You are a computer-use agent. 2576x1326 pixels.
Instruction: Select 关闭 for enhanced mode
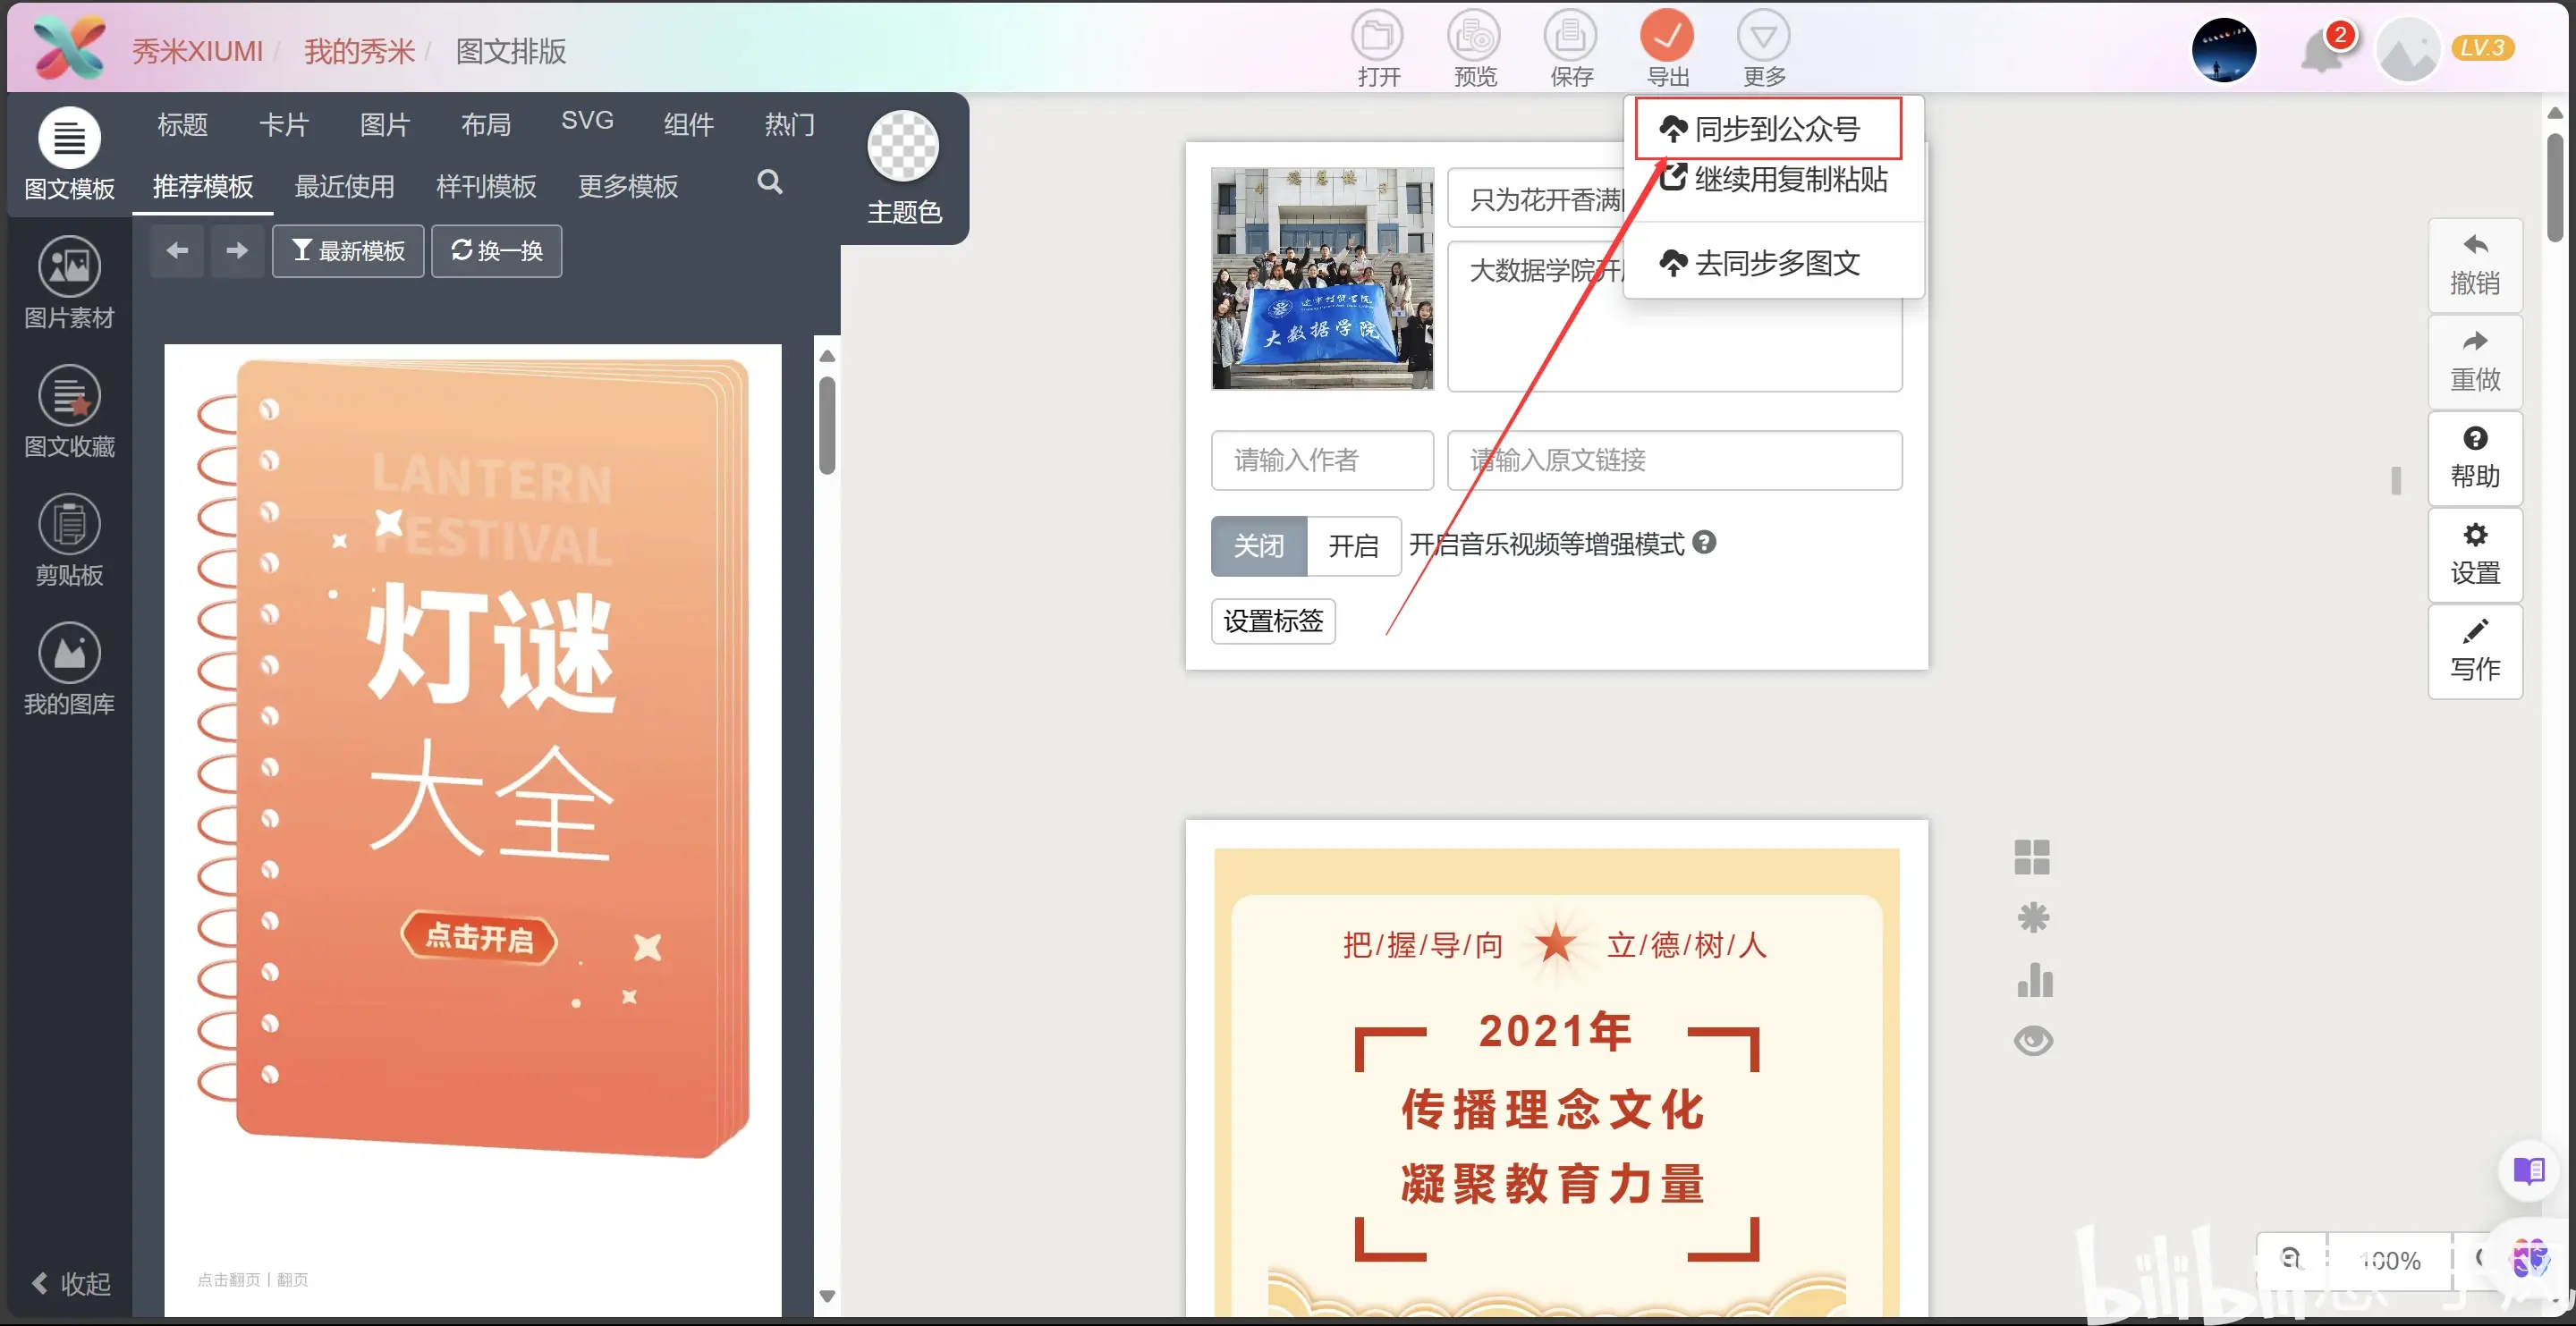[1258, 546]
